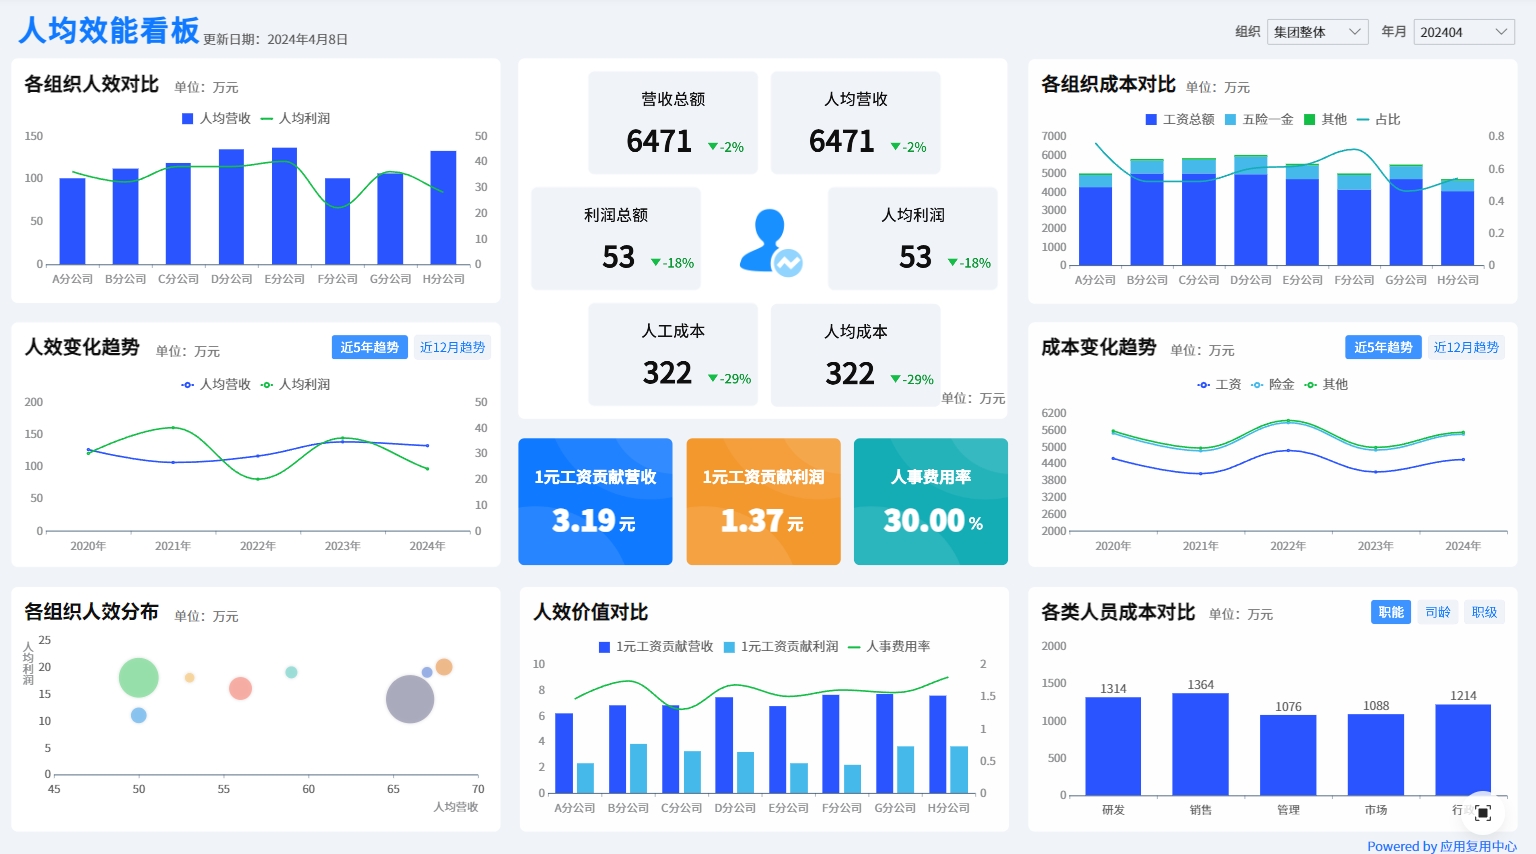1536x854 pixels.
Task: Click the 营收总额 6471 card
Action: pyautogui.click(x=673, y=123)
